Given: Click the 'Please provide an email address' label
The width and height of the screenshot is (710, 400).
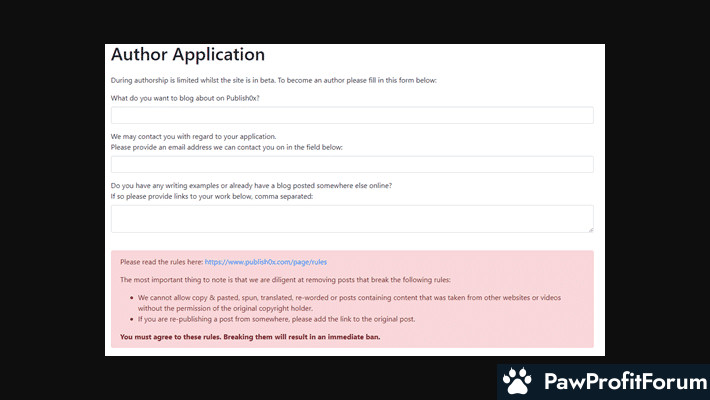Looking at the screenshot, I should [226, 147].
